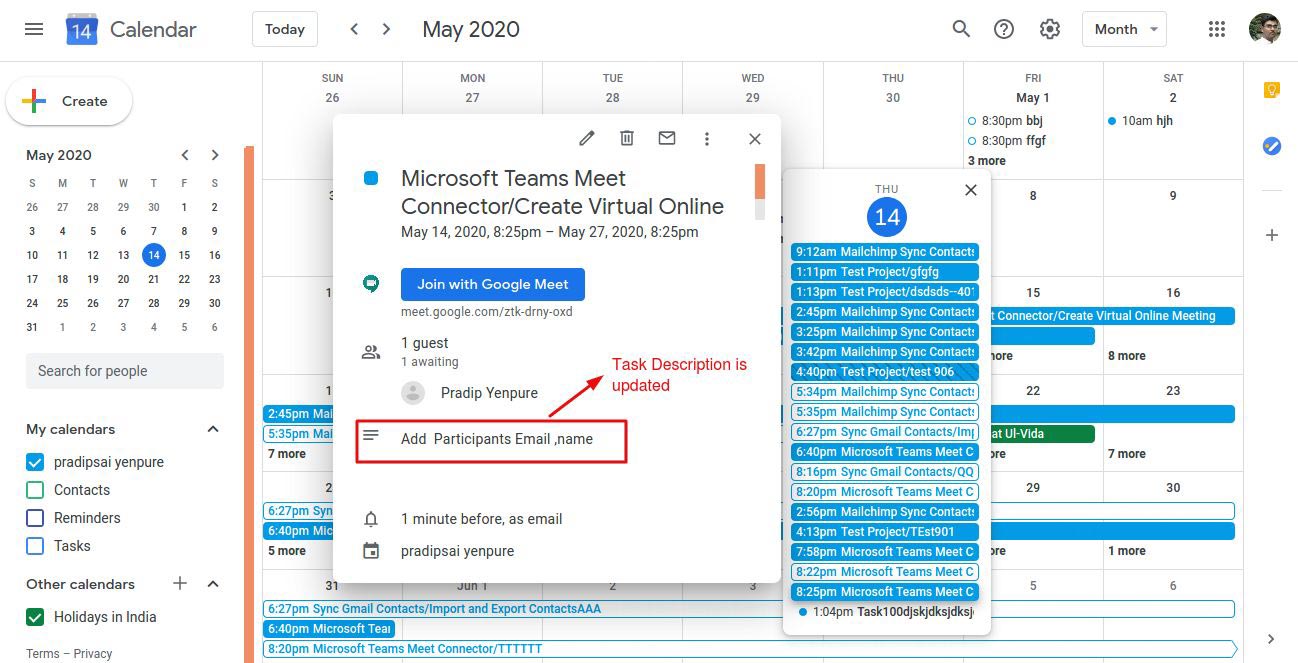Open 4:13pm Test Project/TEst901 event
Viewport: 1298px width, 663px height.
click(885, 532)
